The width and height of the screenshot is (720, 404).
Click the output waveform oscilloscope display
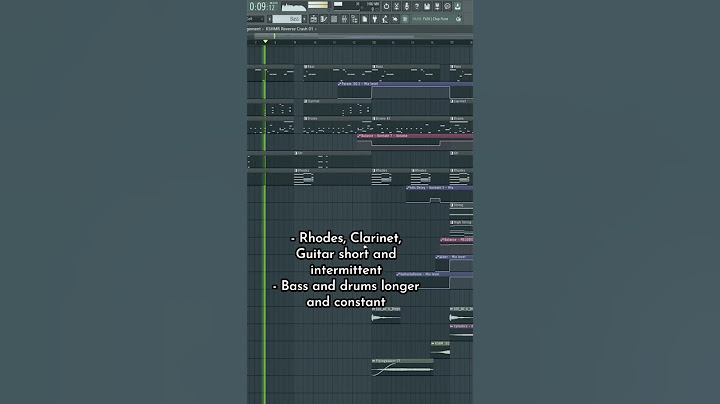(294, 6)
